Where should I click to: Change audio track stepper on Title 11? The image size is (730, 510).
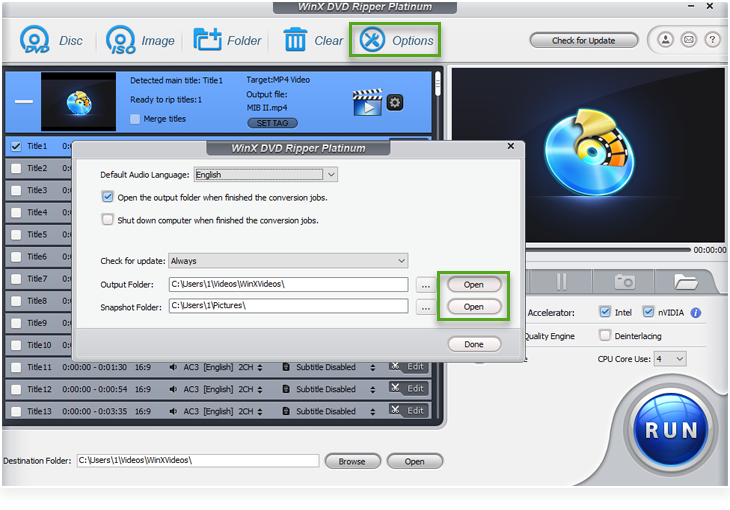tap(260, 367)
